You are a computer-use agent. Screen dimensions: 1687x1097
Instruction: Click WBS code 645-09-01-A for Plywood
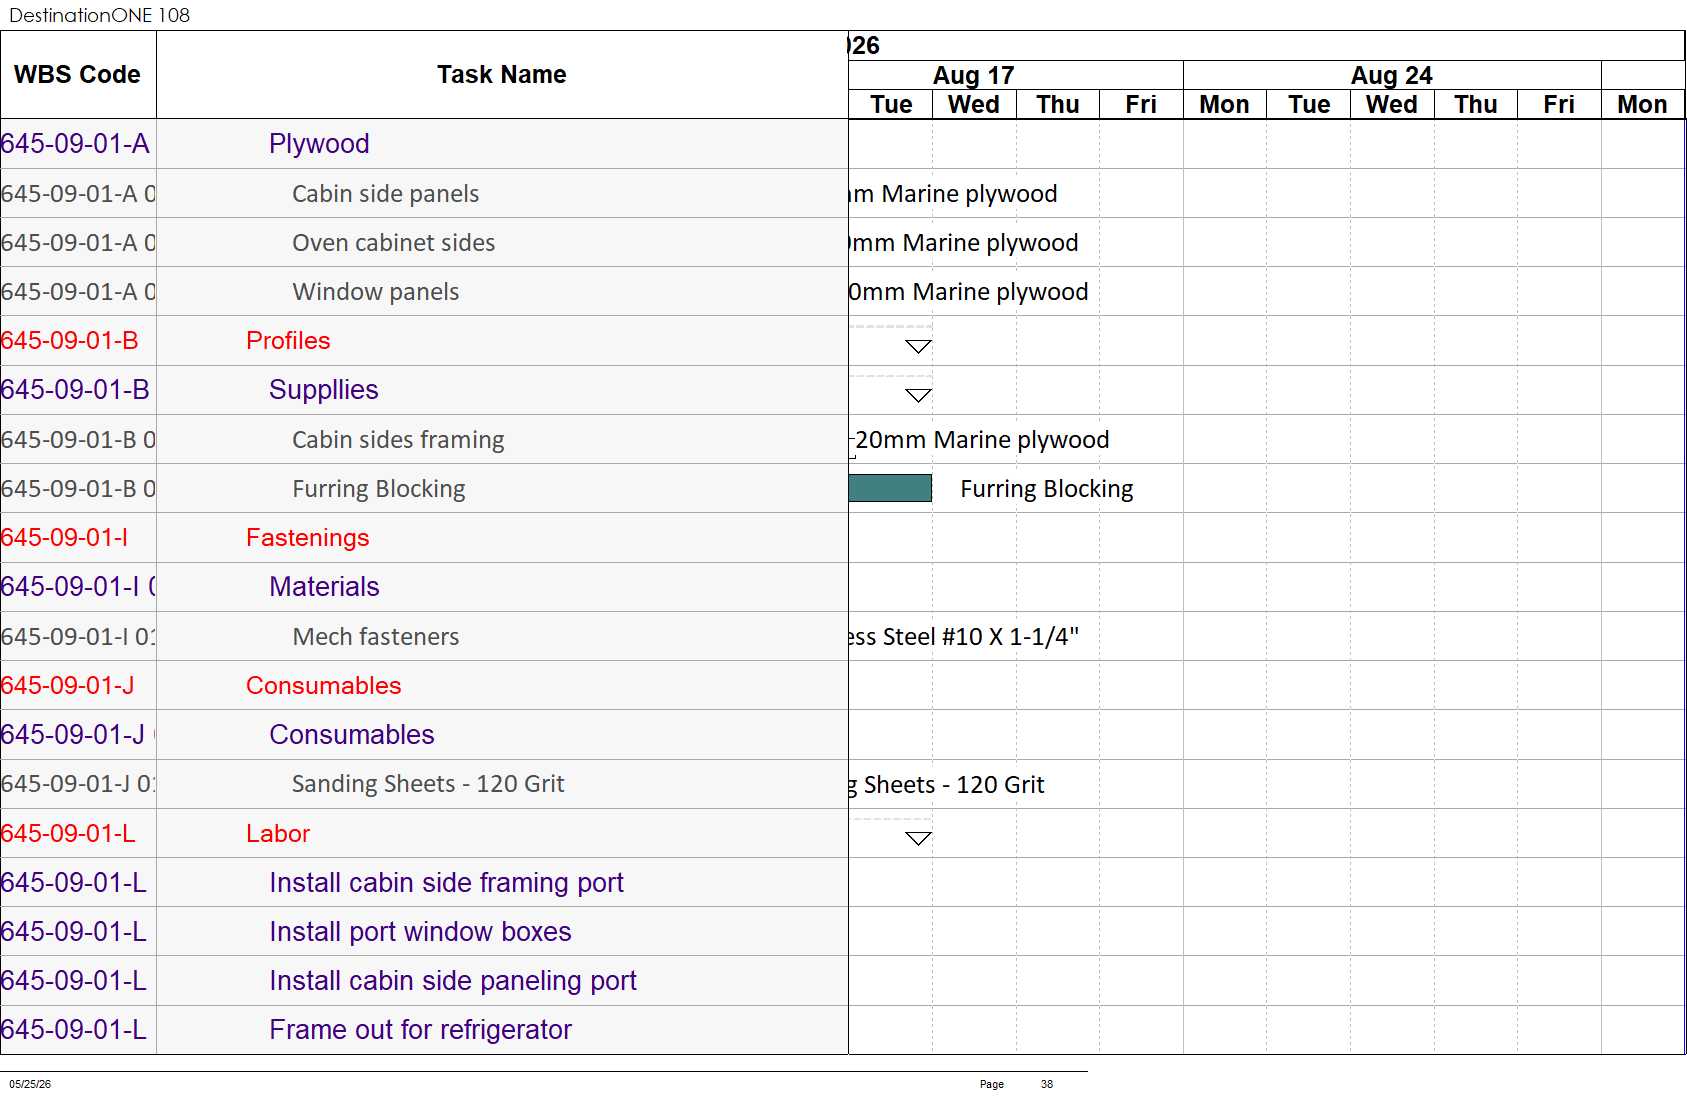pos(75,144)
